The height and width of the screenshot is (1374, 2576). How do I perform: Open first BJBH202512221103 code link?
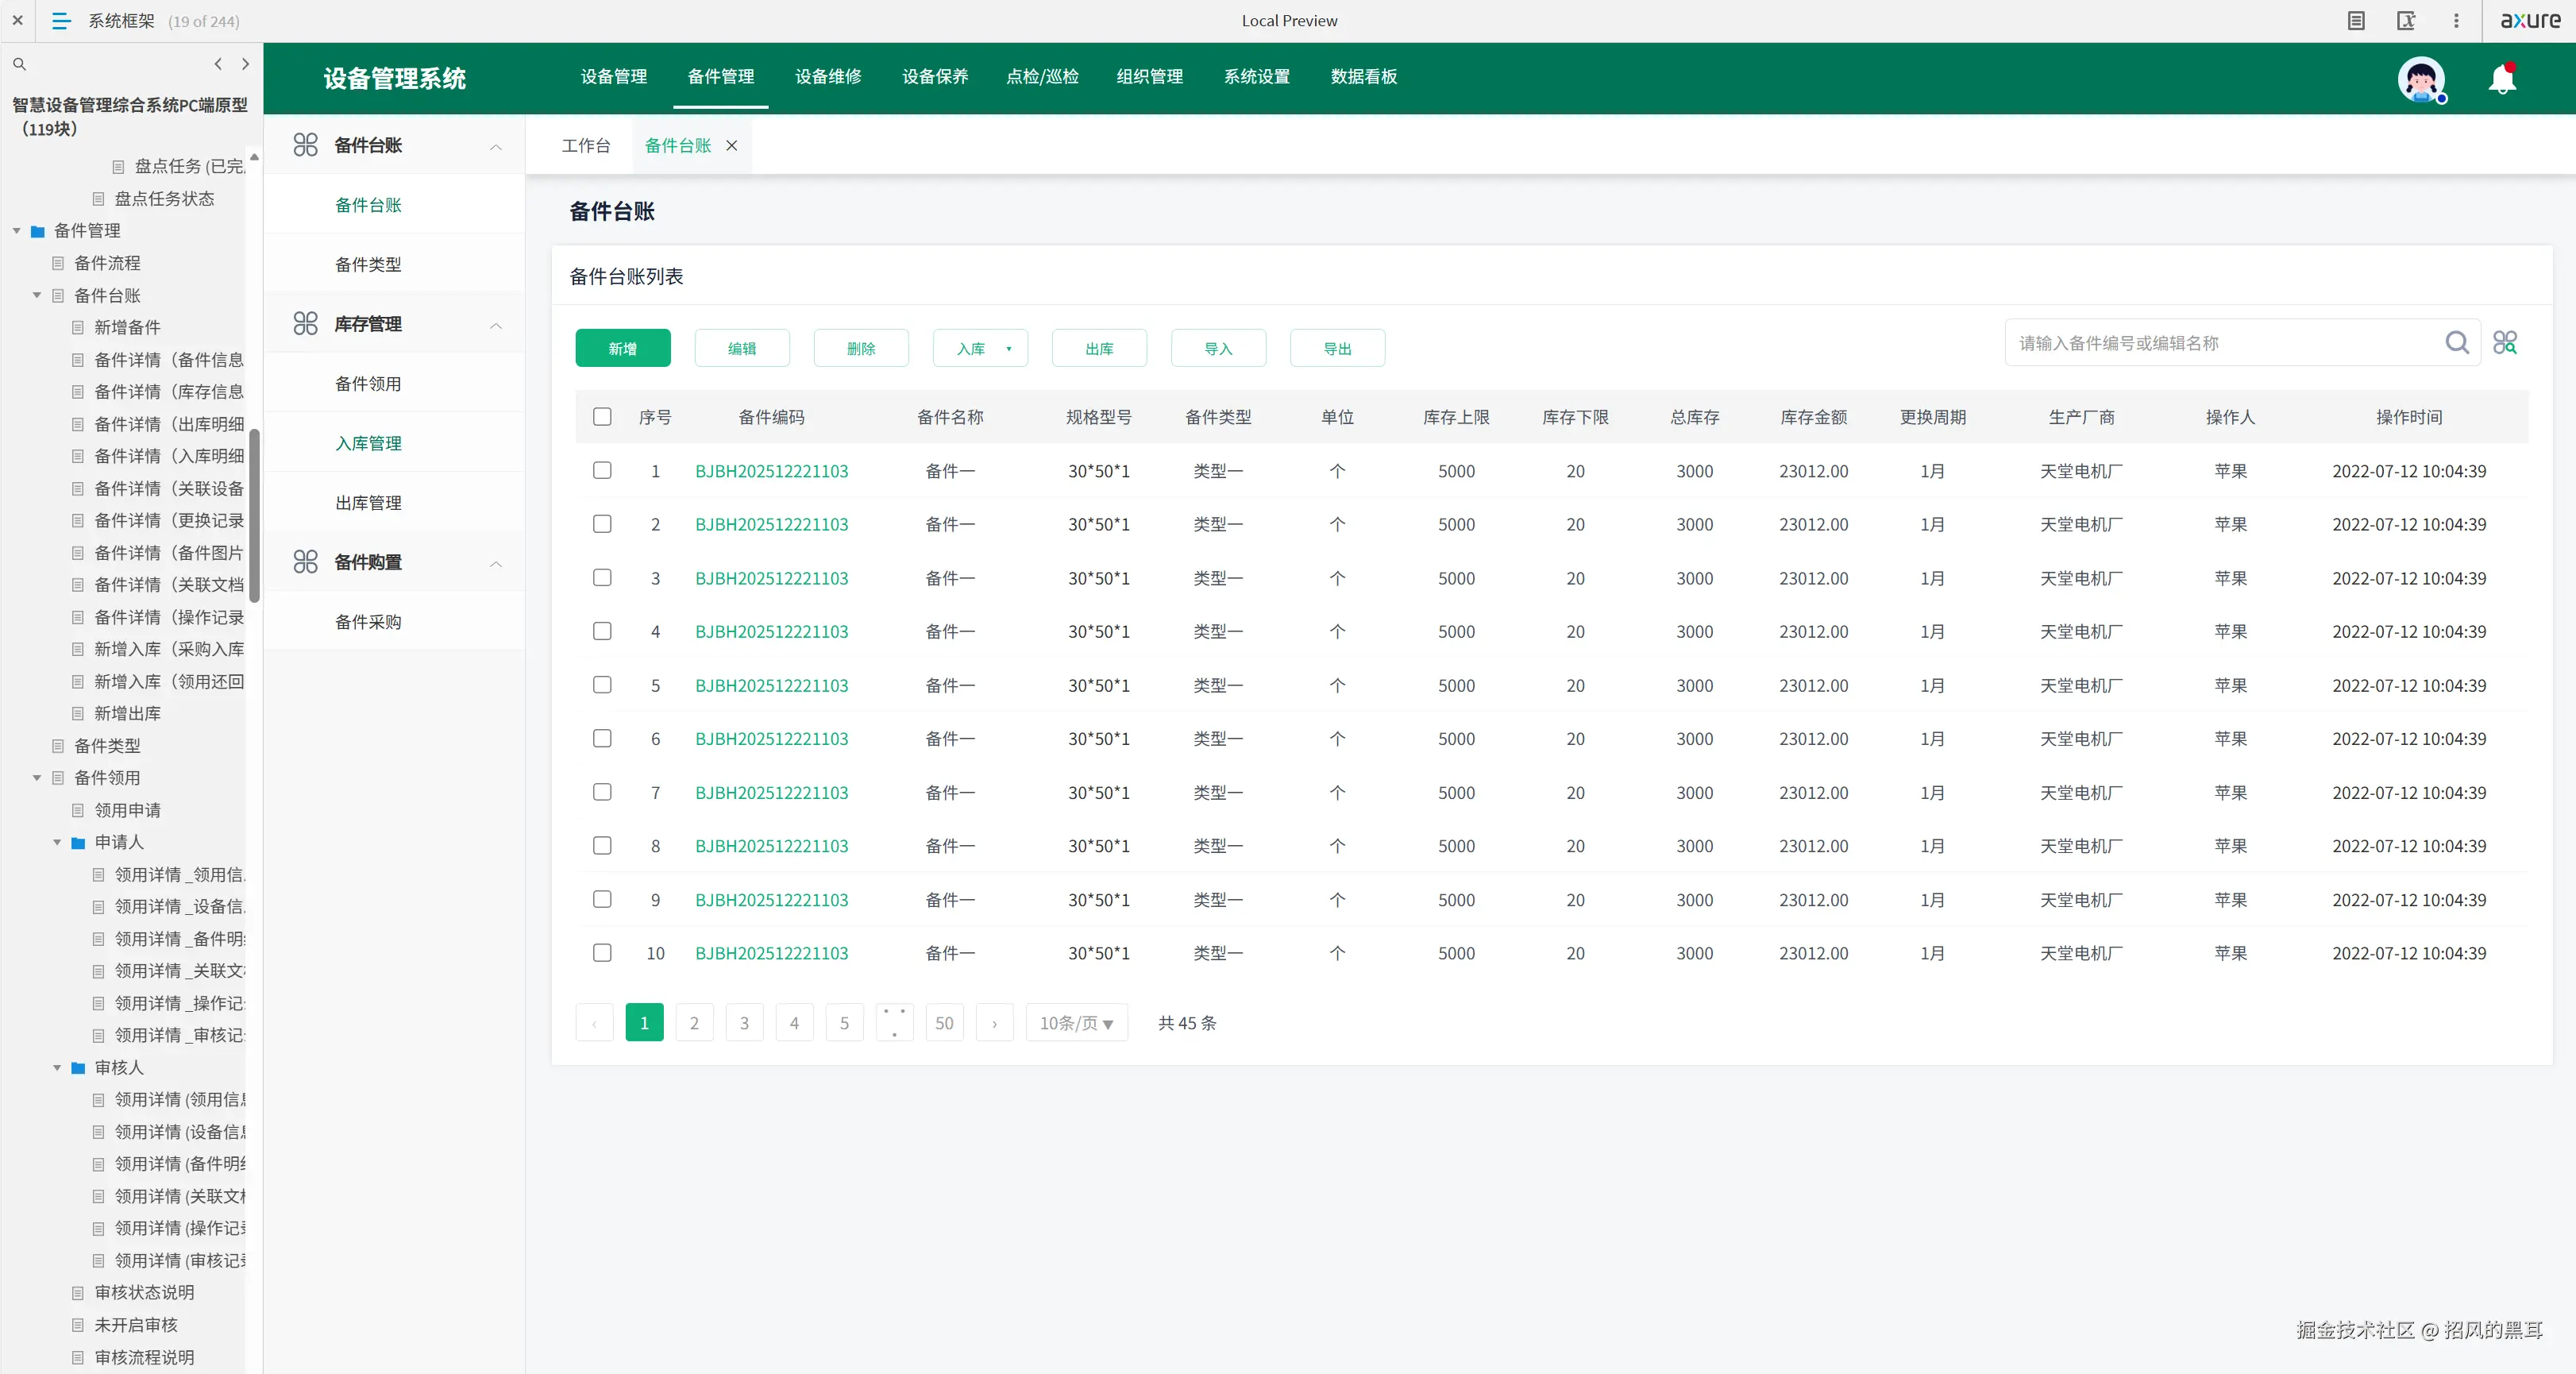coord(771,471)
